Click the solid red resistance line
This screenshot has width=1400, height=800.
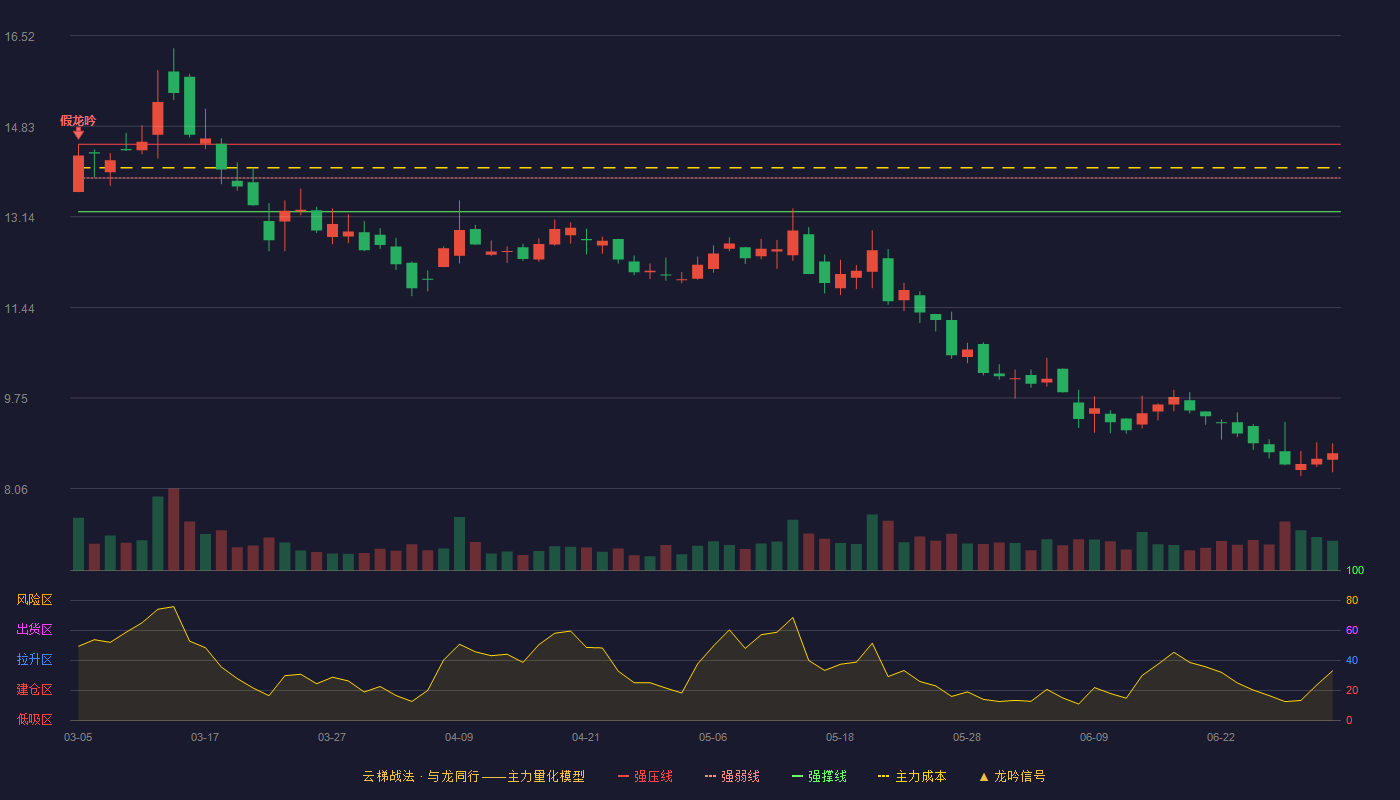[709, 145]
